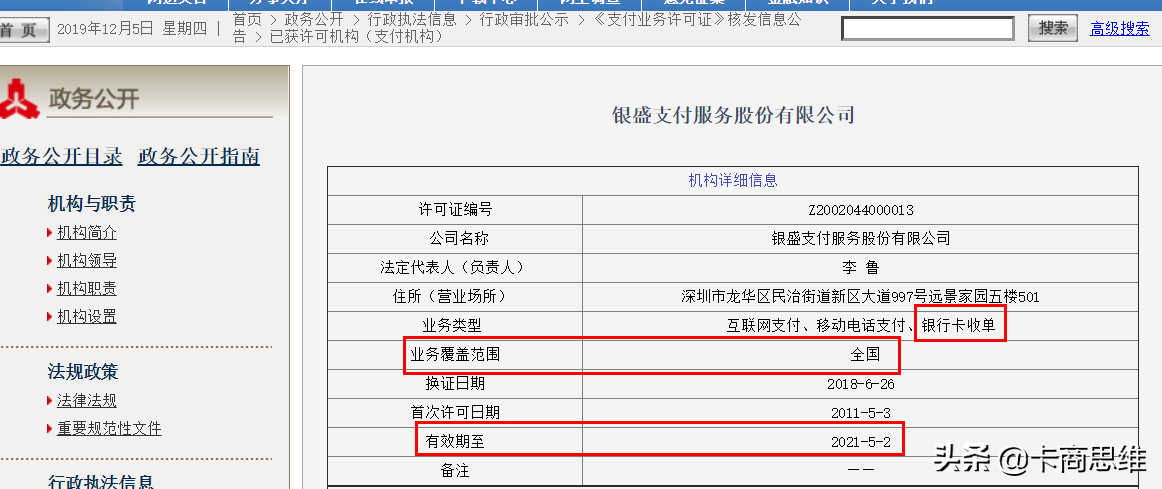The width and height of the screenshot is (1162, 489).
Task: Click the 住所（营业场所） label cell
Action: click(x=455, y=297)
